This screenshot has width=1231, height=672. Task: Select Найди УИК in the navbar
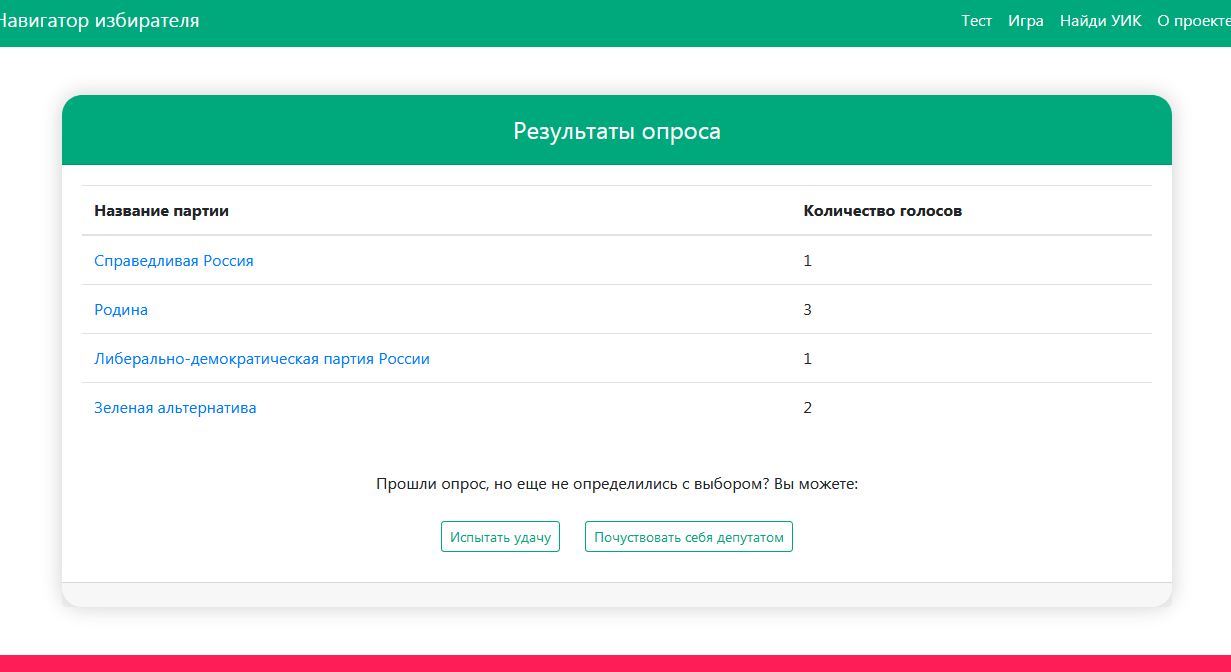coord(1100,21)
